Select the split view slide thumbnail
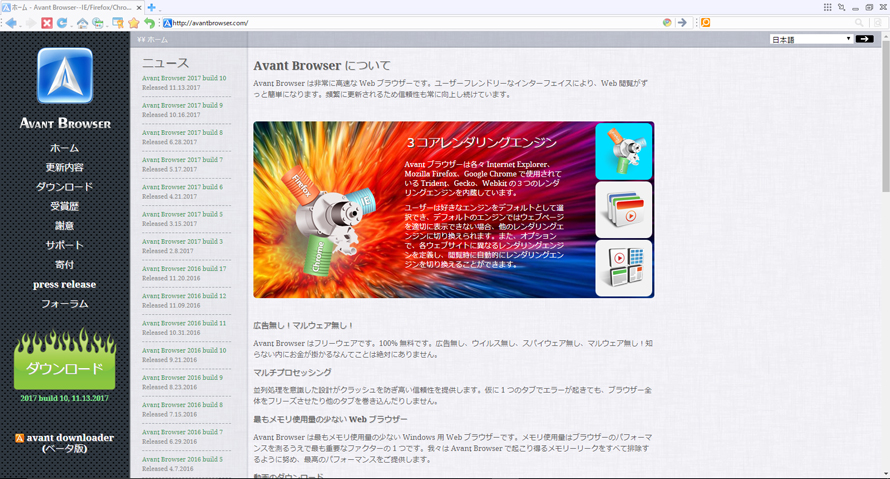Screen dimensions: 890x479 624,268
